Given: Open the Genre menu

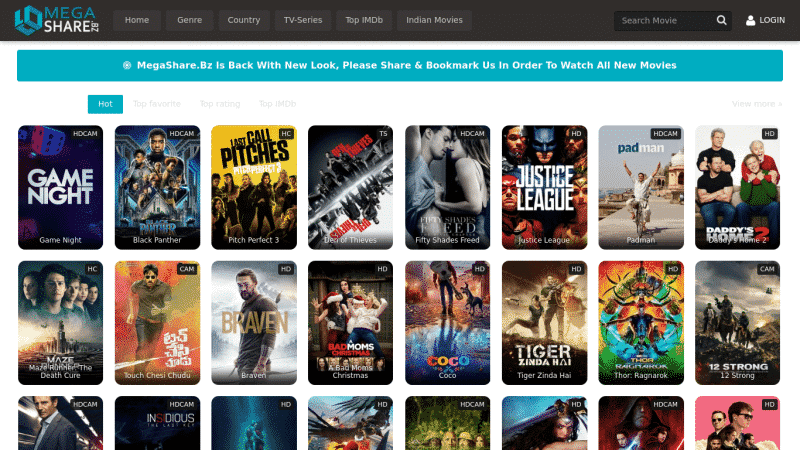Looking at the screenshot, I should click(x=189, y=20).
